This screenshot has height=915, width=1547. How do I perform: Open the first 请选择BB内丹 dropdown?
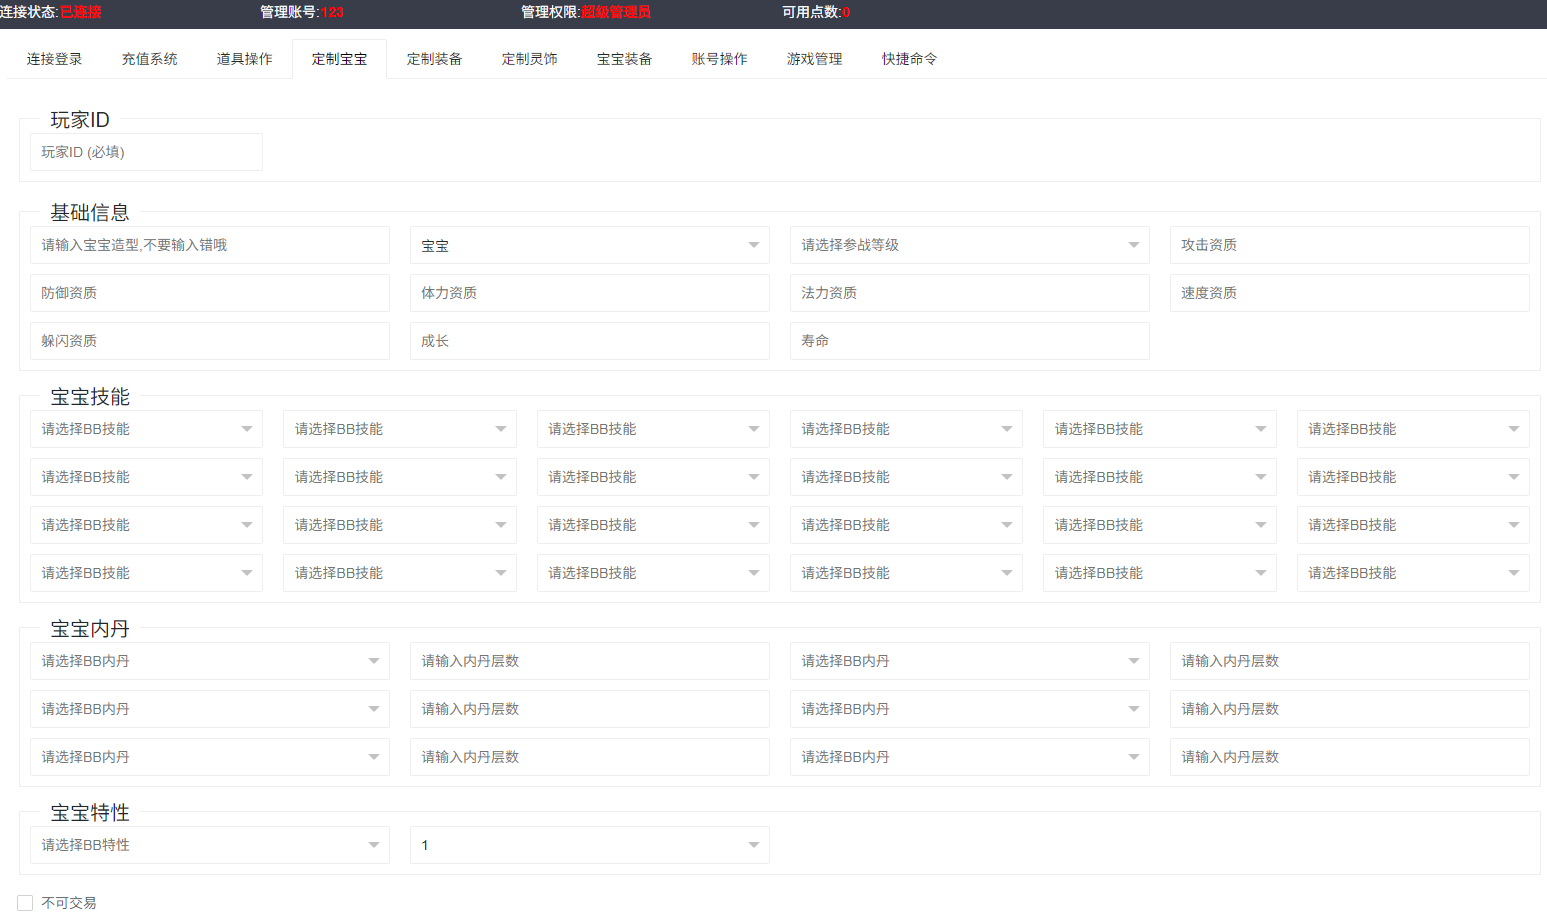tap(209, 661)
